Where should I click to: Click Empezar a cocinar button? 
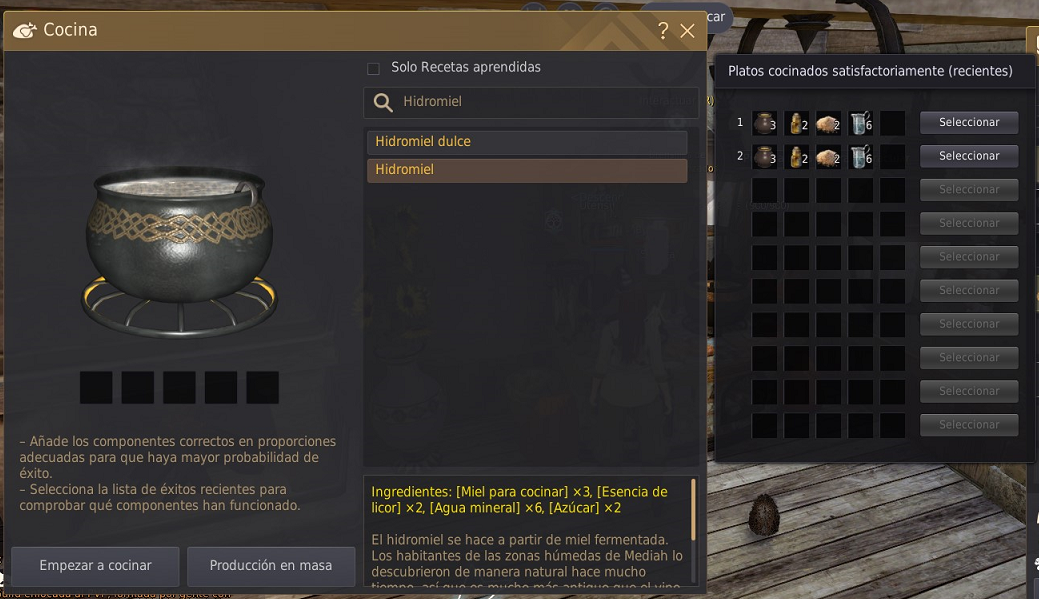95,566
